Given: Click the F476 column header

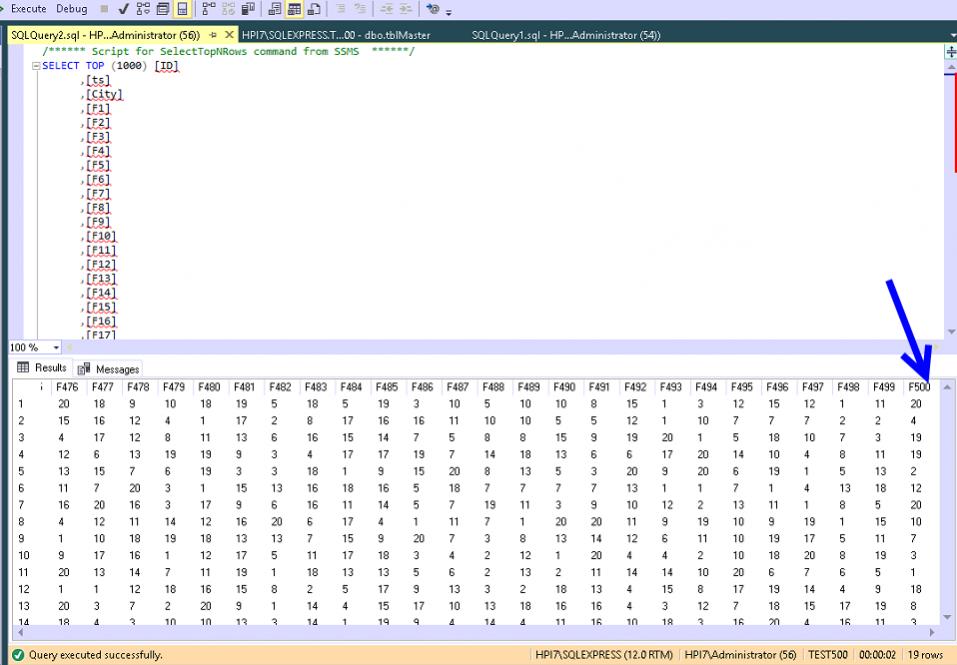Looking at the screenshot, I should [67, 387].
